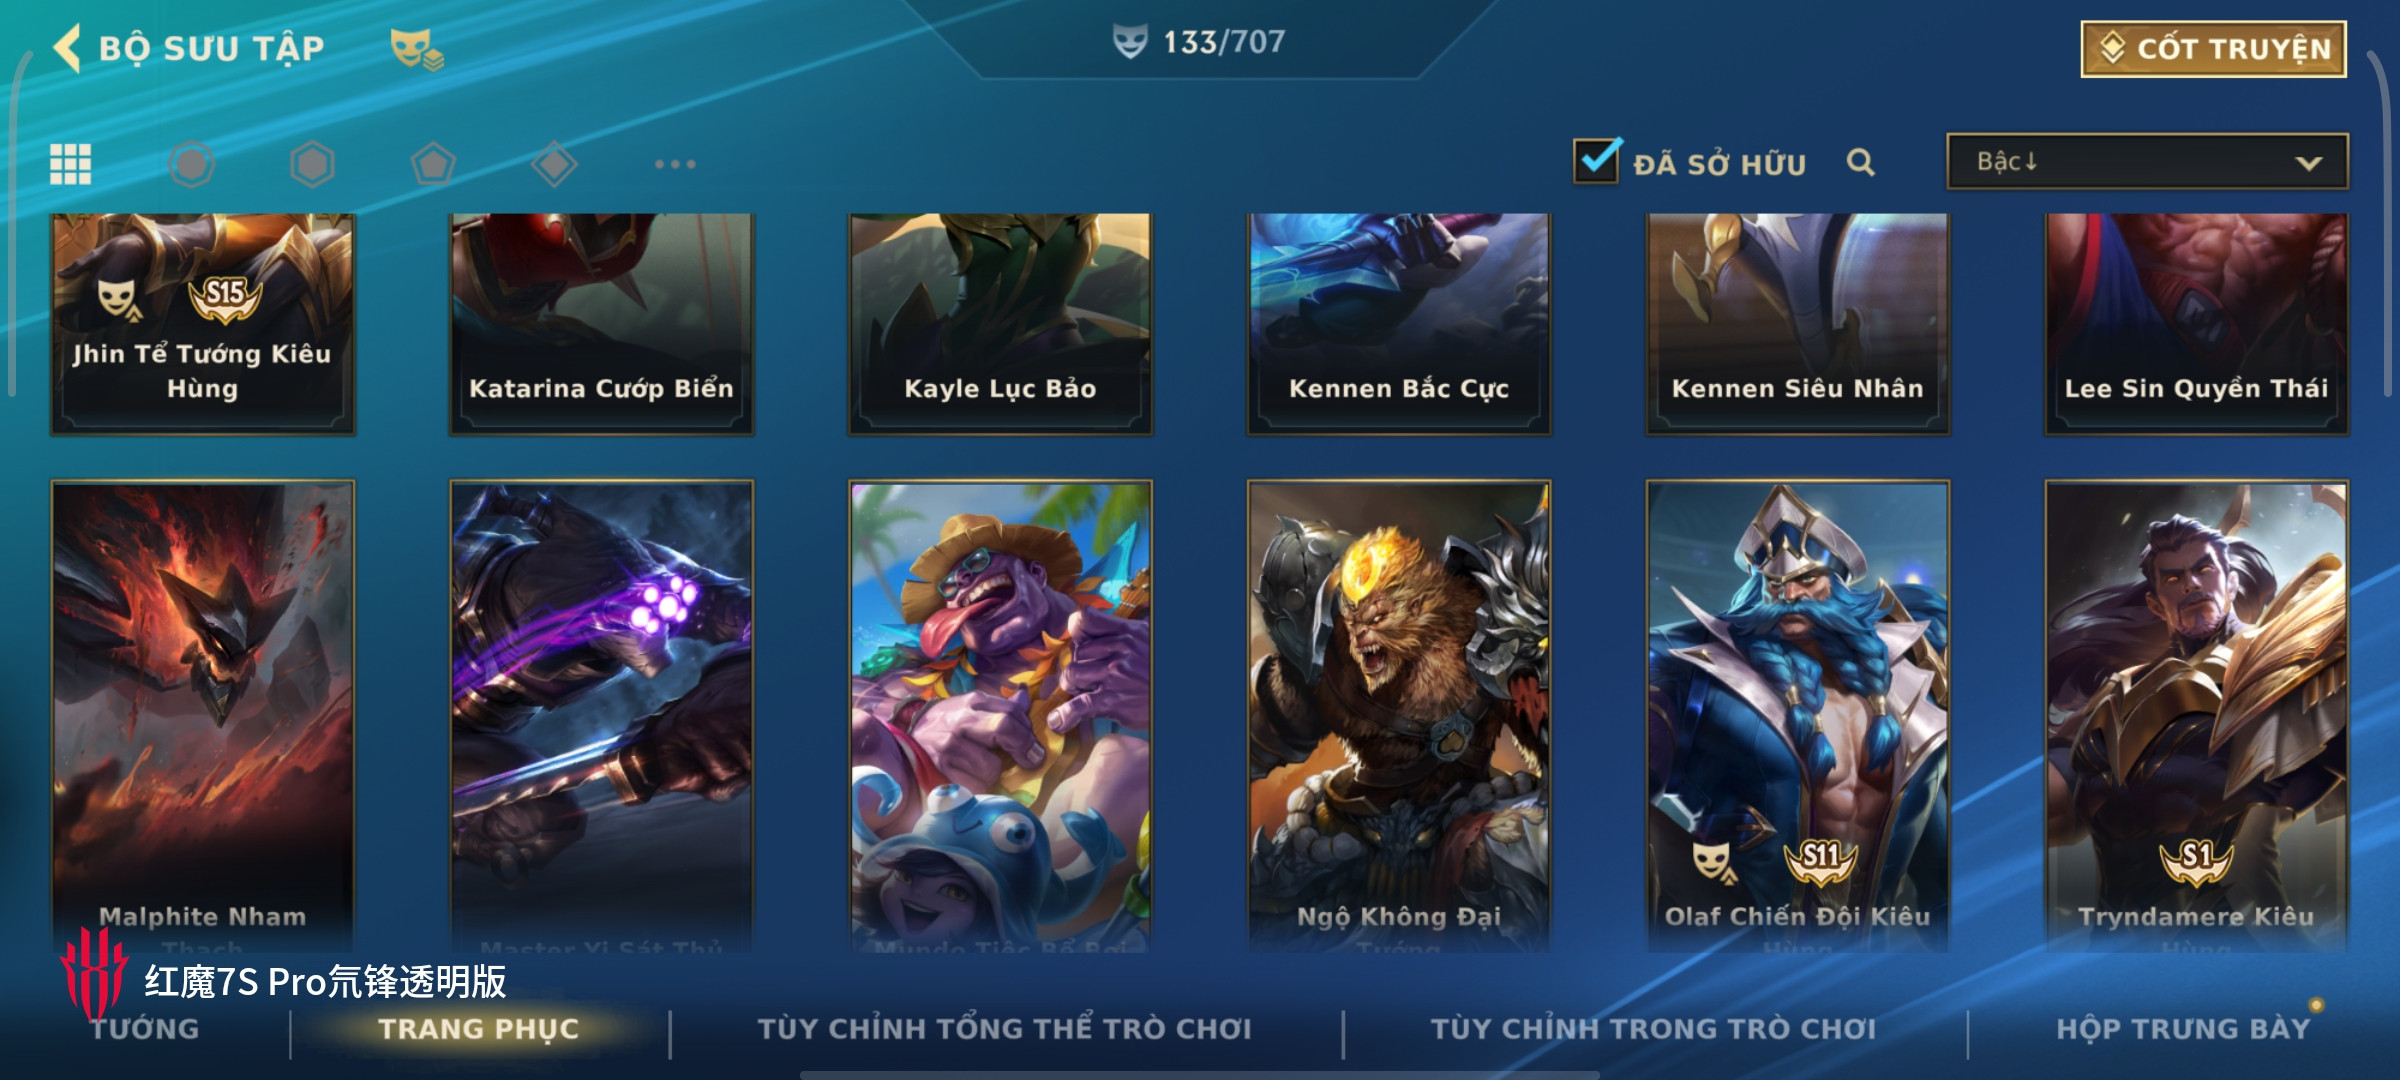The image size is (2400, 1080).
Task: Show more filters via three dots
Action: tap(675, 164)
